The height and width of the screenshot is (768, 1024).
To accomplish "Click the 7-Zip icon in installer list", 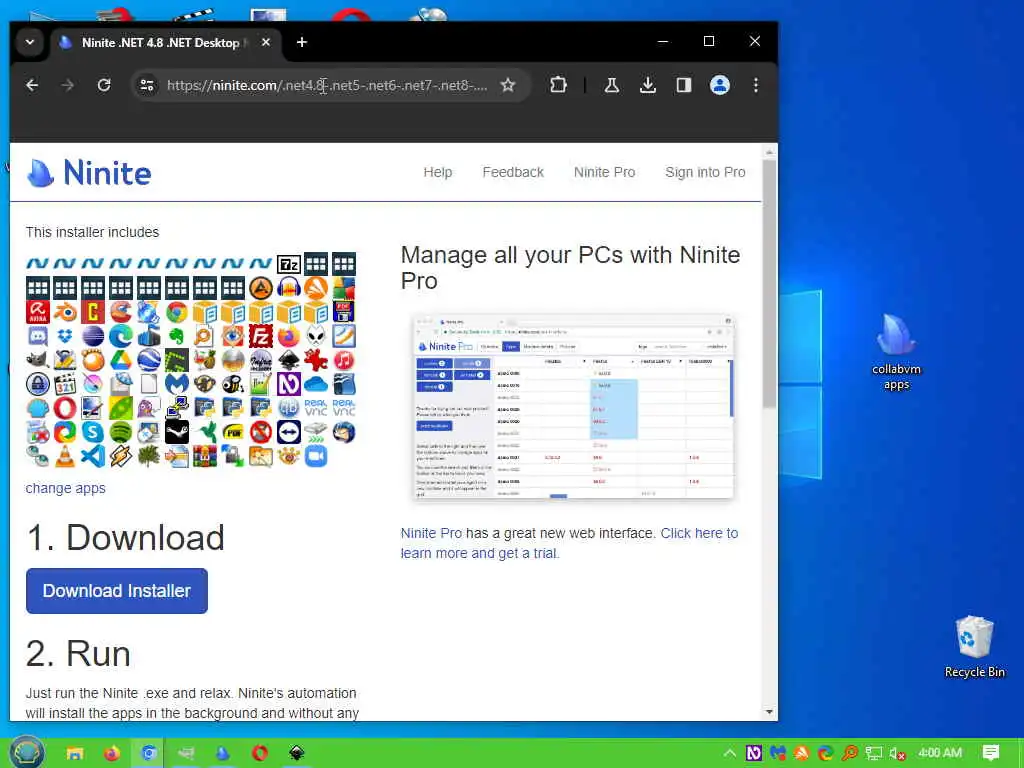I will [x=288, y=264].
